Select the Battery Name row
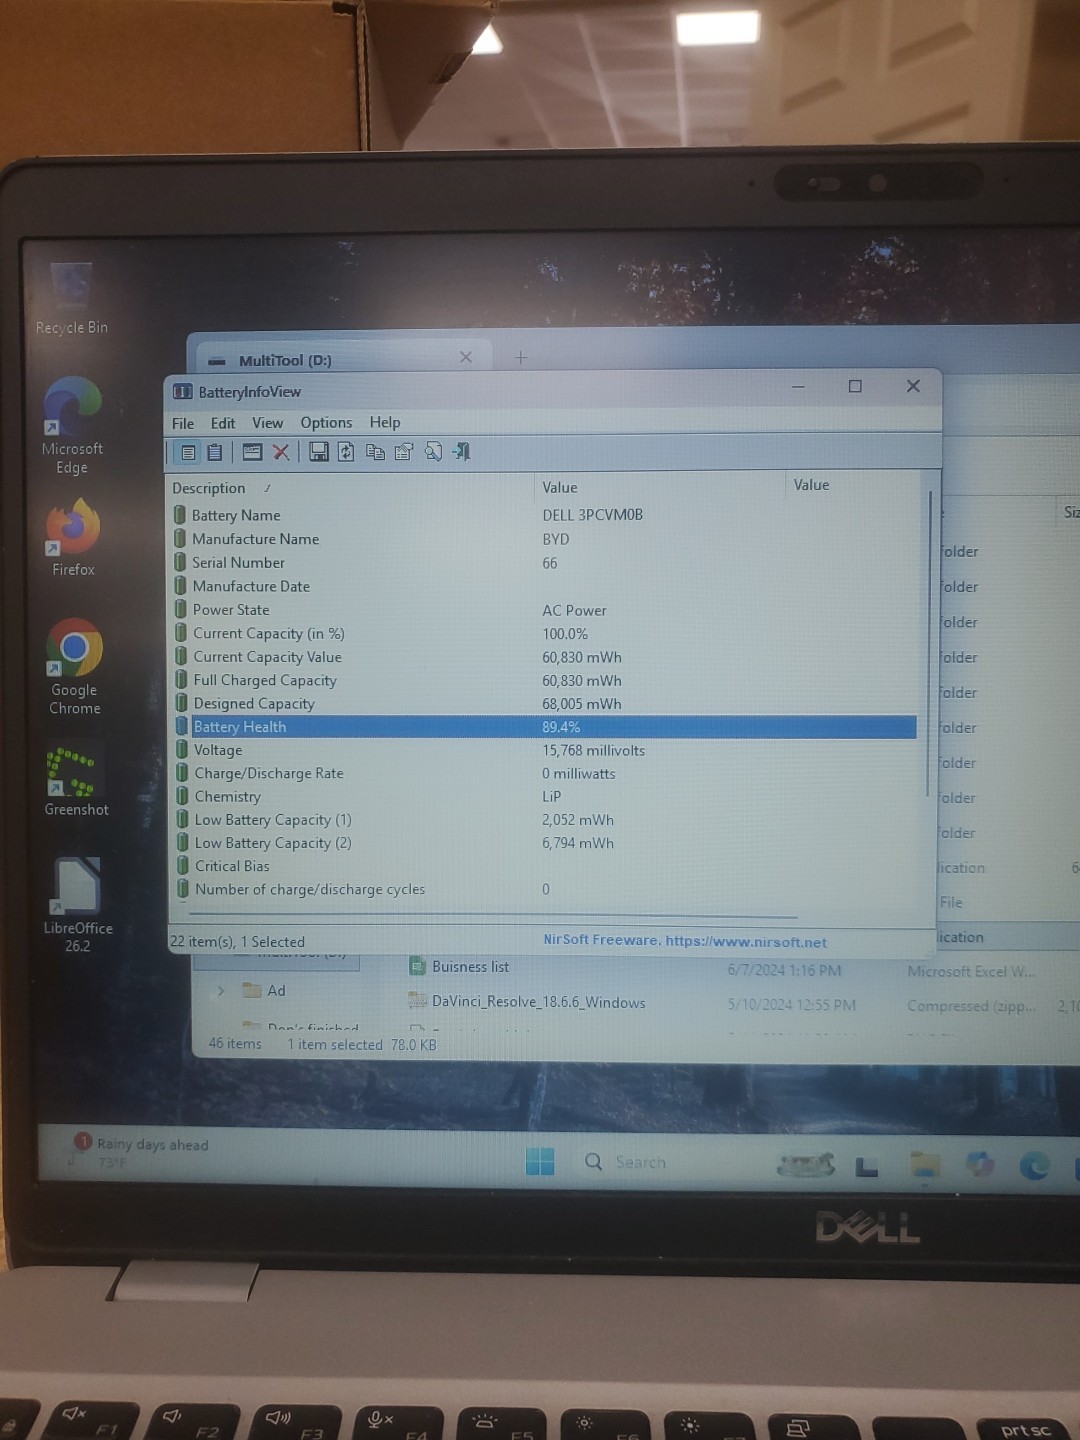 [x=545, y=515]
